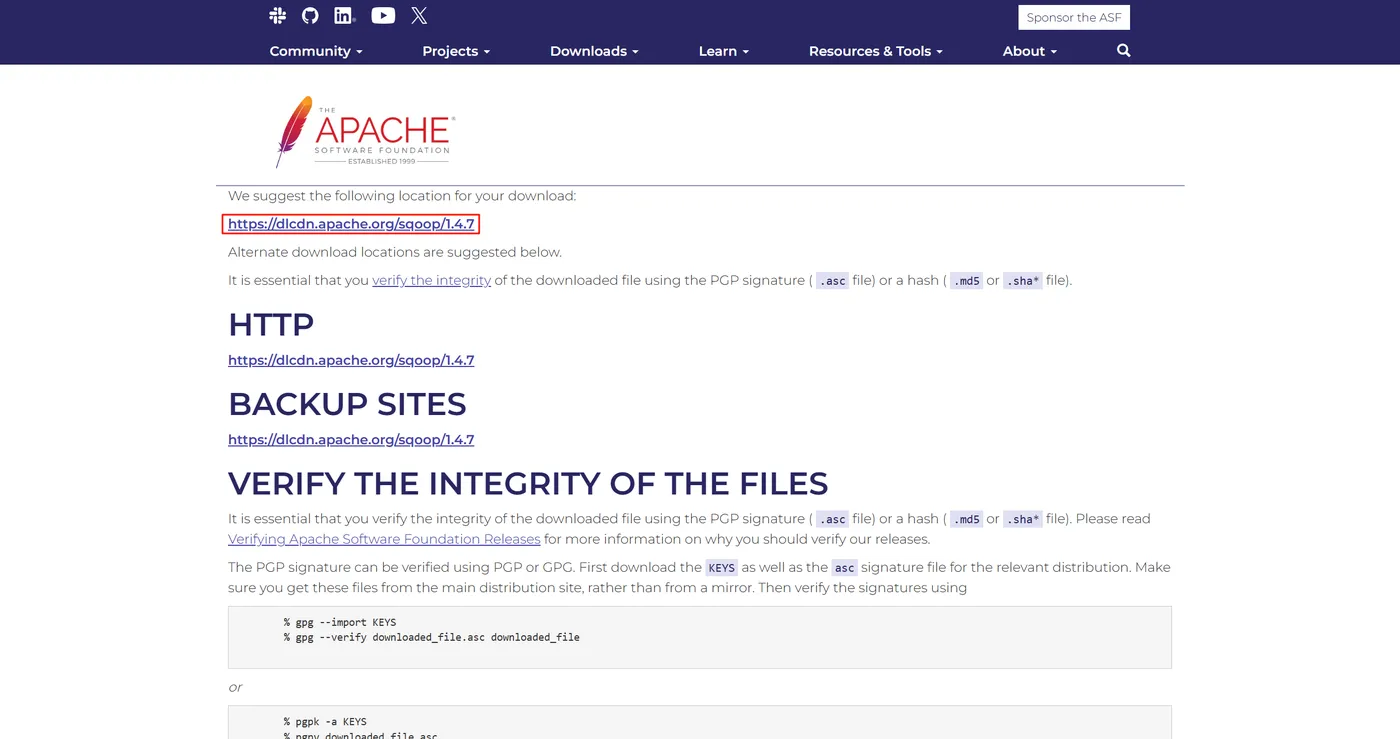Image resolution: width=1400 pixels, height=739 pixels.
Task: Click 'We suggest the following location' text
Action: [x=402, y=196]
